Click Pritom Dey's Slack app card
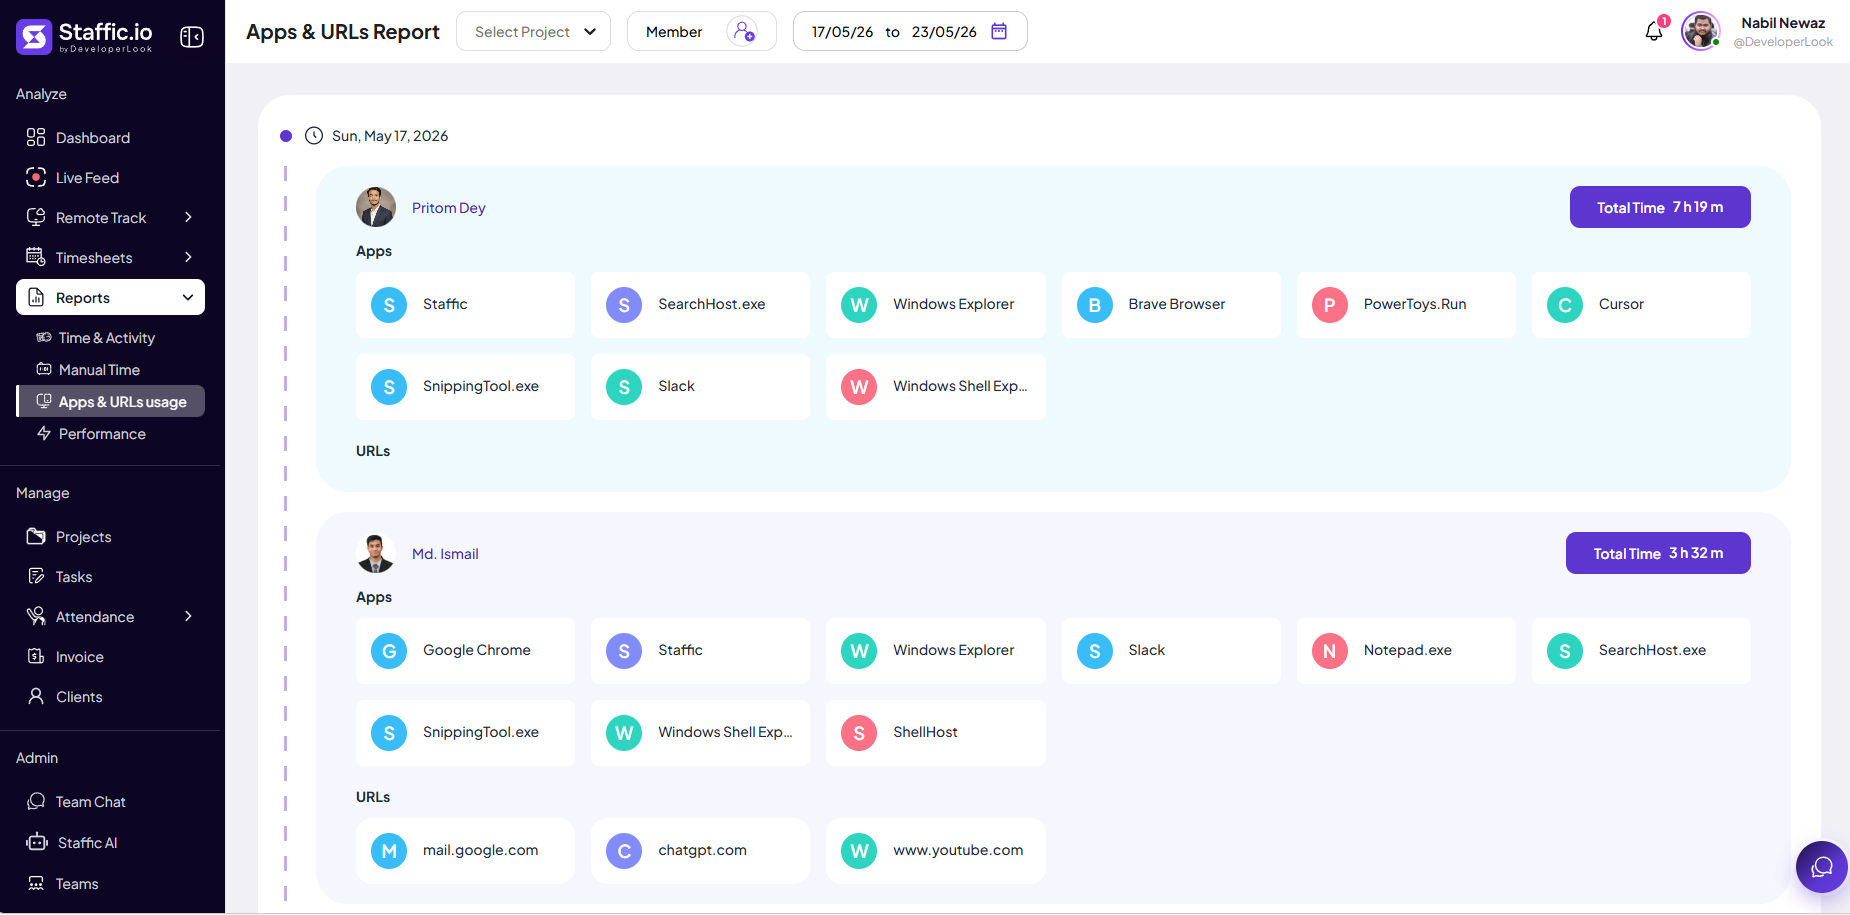 [x=700, y=387]
